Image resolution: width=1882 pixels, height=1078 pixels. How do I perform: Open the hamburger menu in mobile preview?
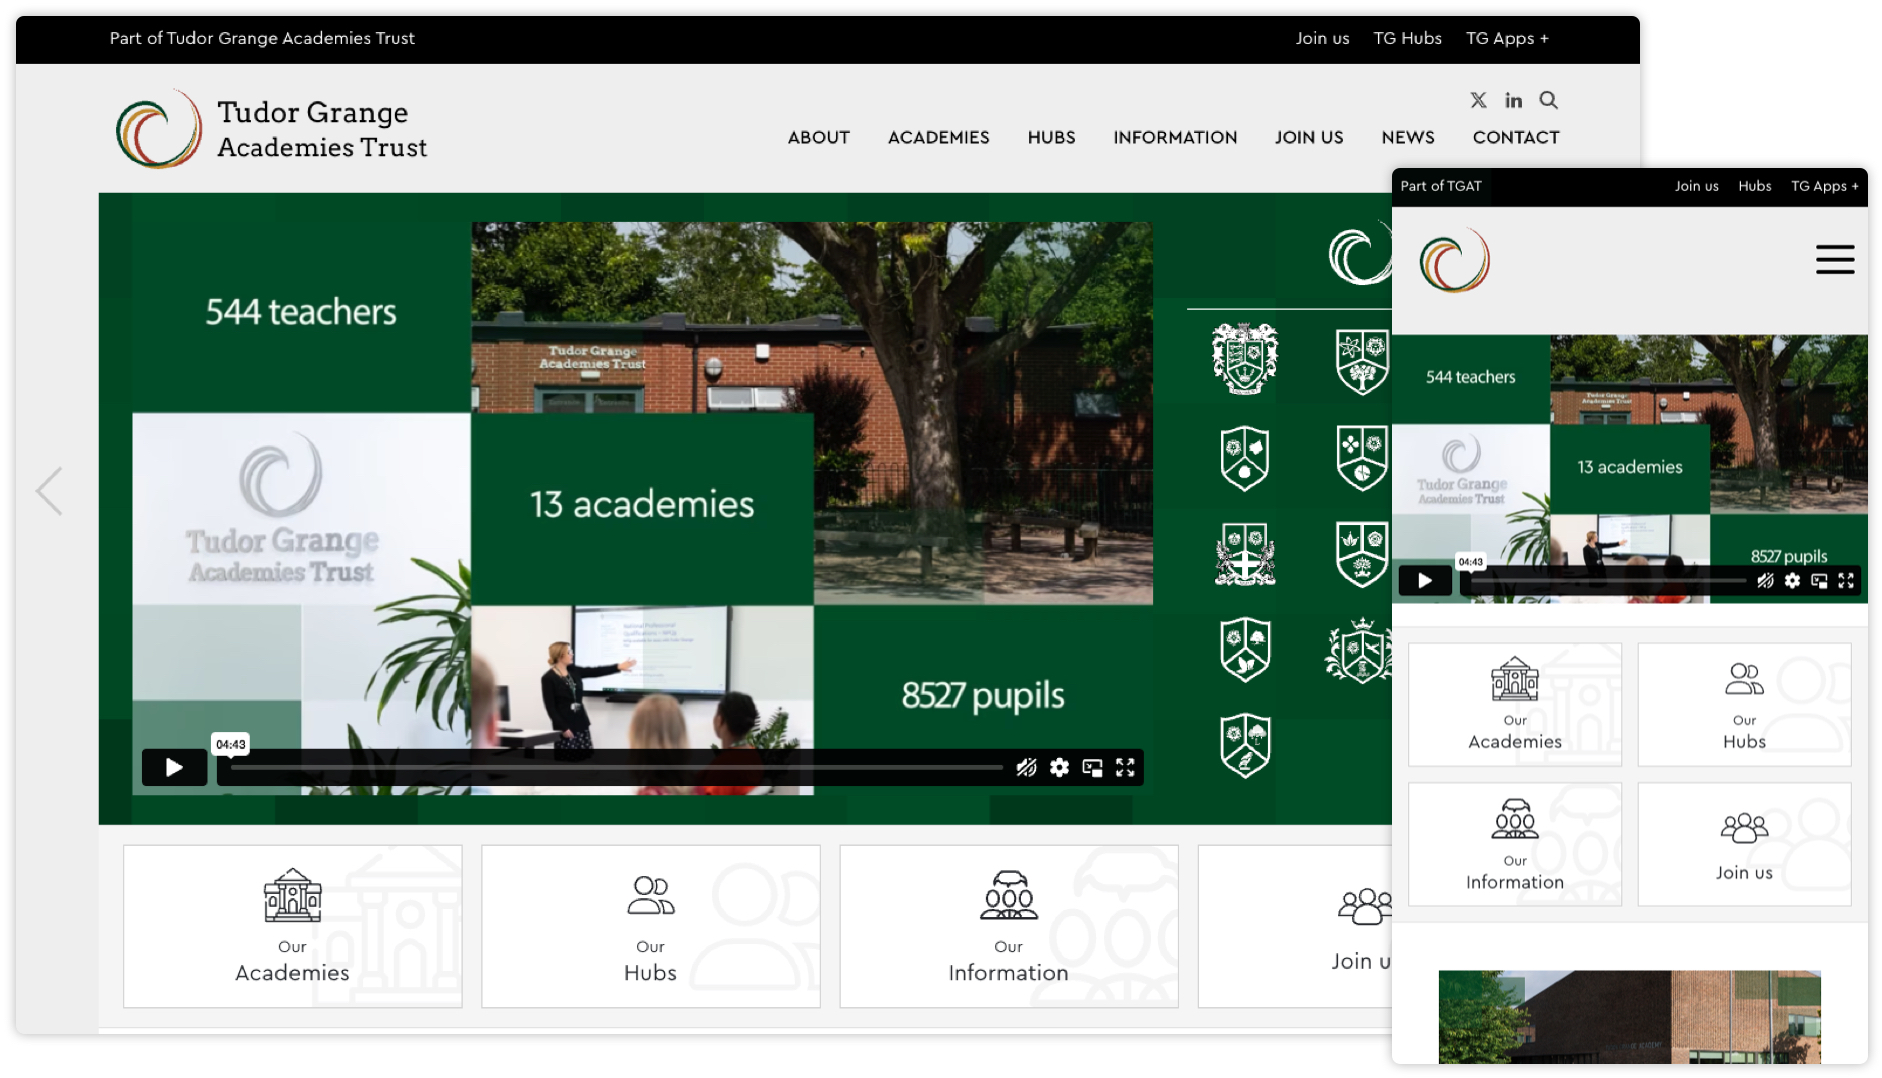pyautogui.click(x=1835, y=260)
